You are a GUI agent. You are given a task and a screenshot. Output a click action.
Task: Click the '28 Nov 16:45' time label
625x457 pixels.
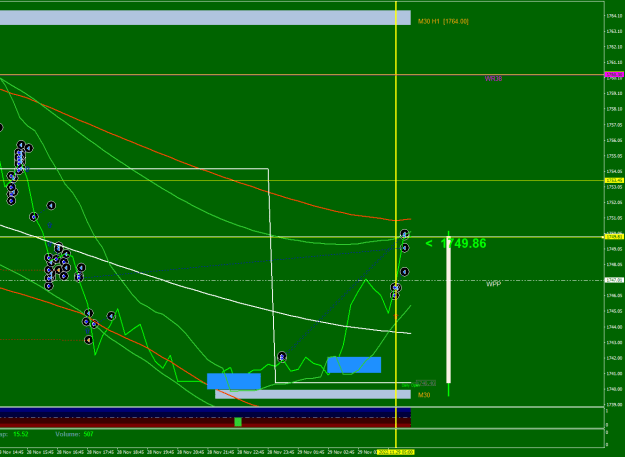[x=72, y=453]
